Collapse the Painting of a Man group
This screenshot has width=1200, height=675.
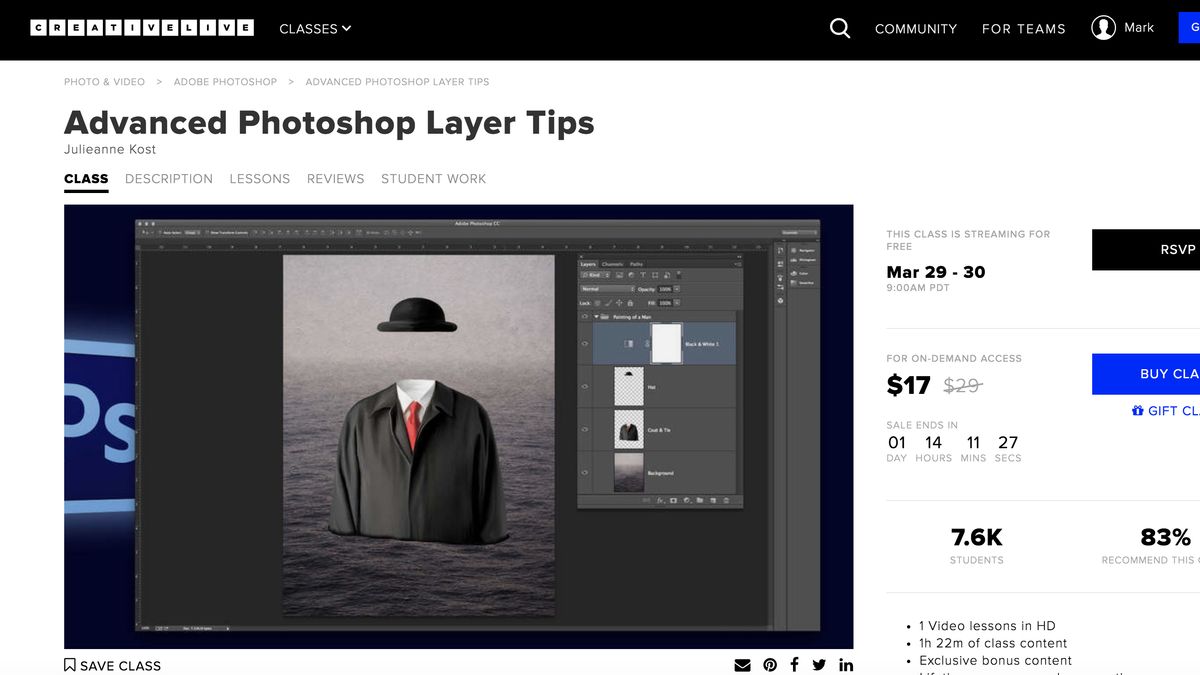(597, 317)
